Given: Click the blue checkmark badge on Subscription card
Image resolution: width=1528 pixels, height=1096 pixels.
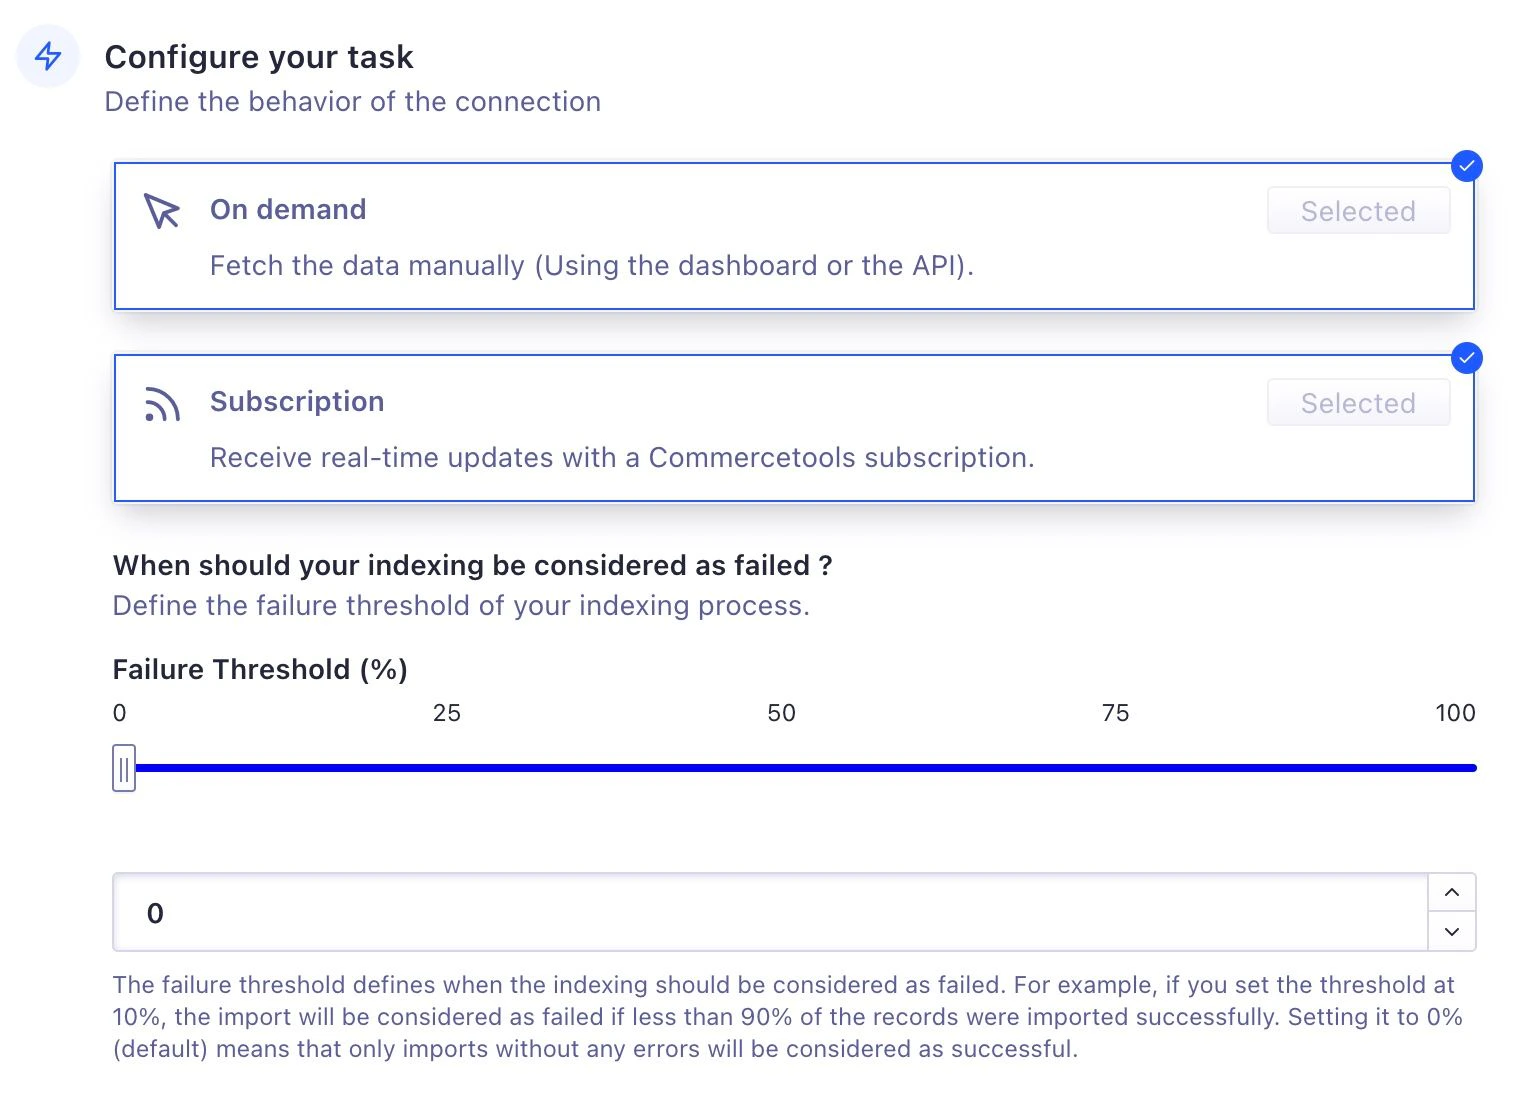Looking at the screenshot, I should point(1466,358).
